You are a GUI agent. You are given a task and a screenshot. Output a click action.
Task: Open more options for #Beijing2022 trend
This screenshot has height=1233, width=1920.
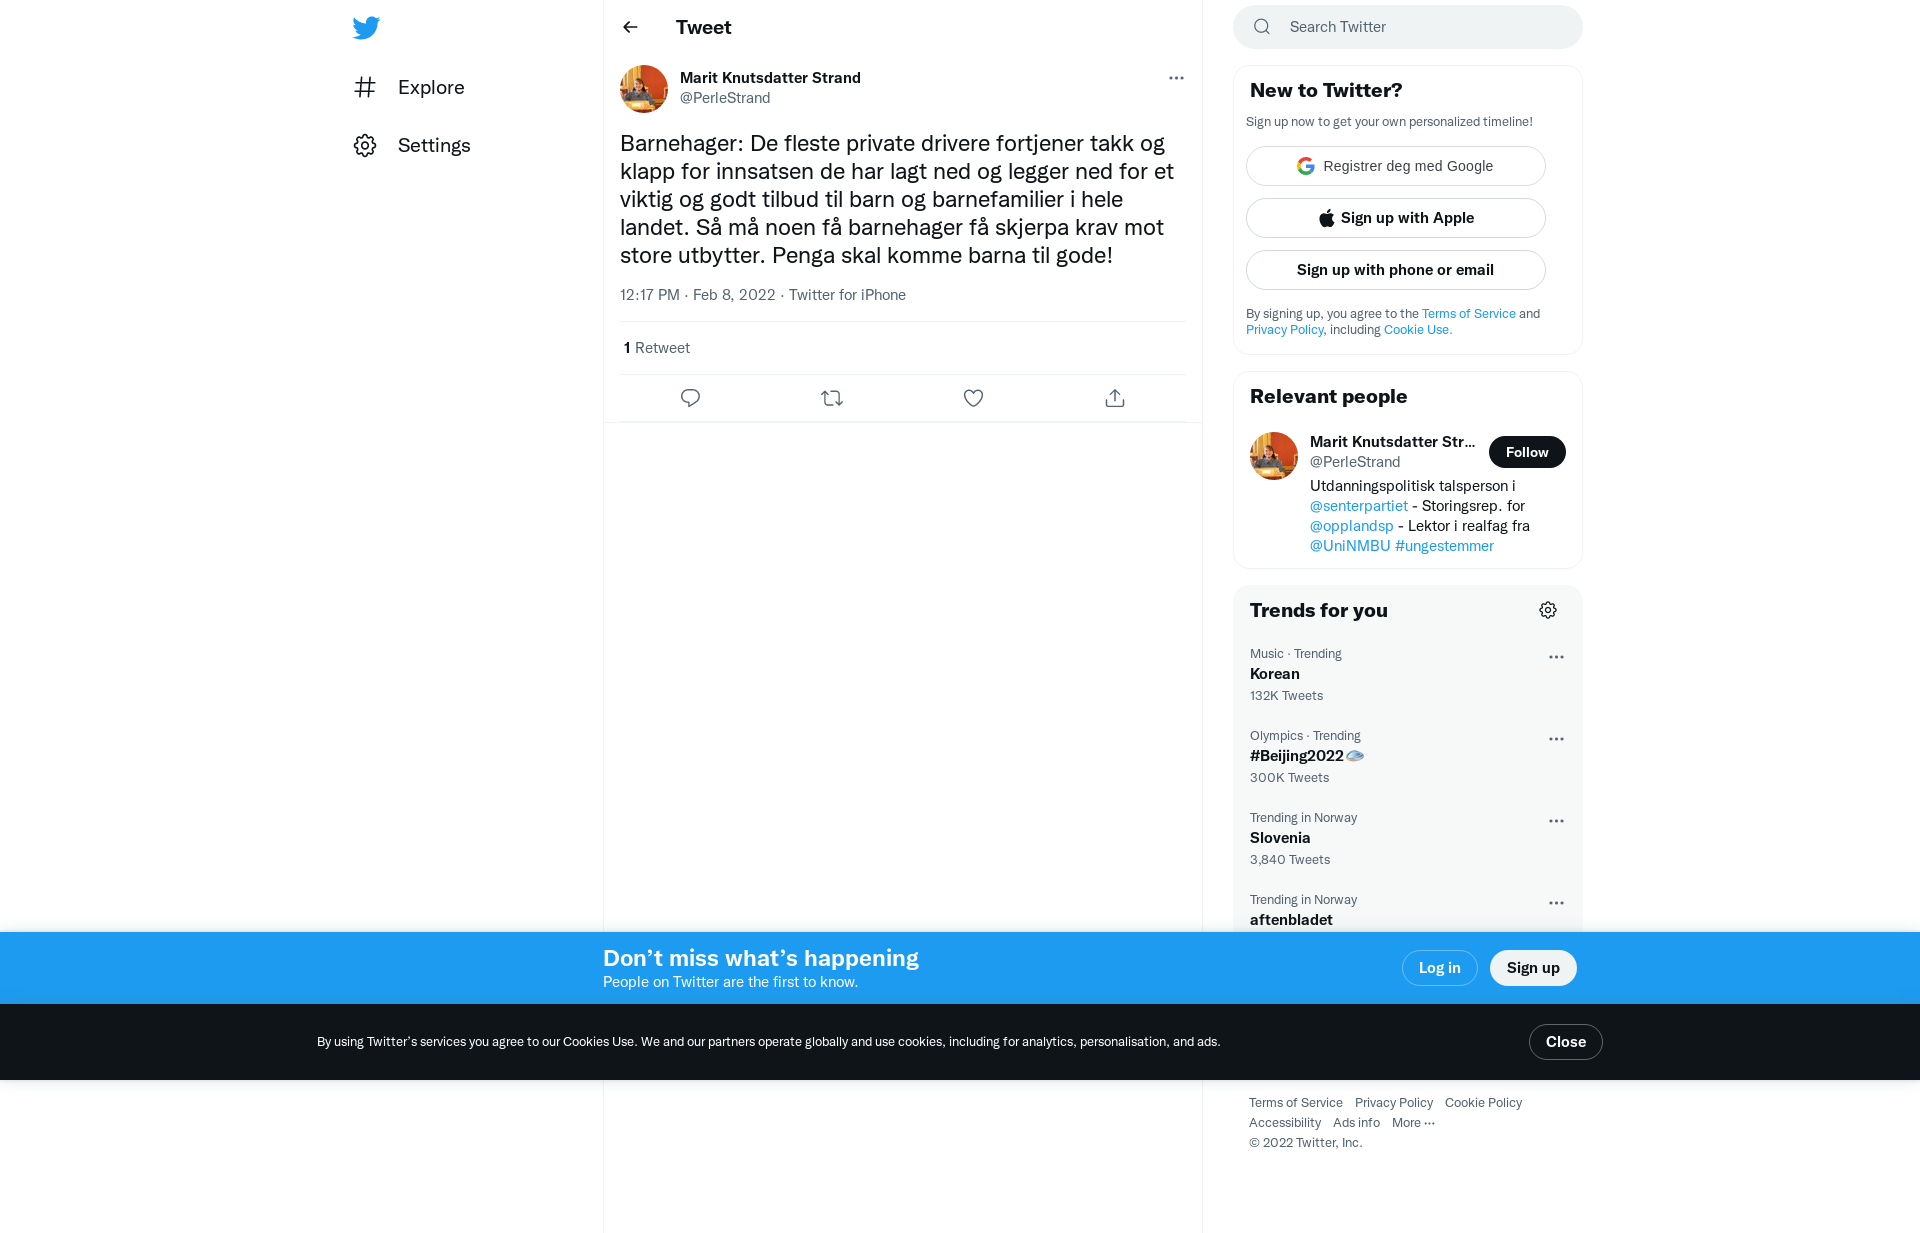point(1556,739)
